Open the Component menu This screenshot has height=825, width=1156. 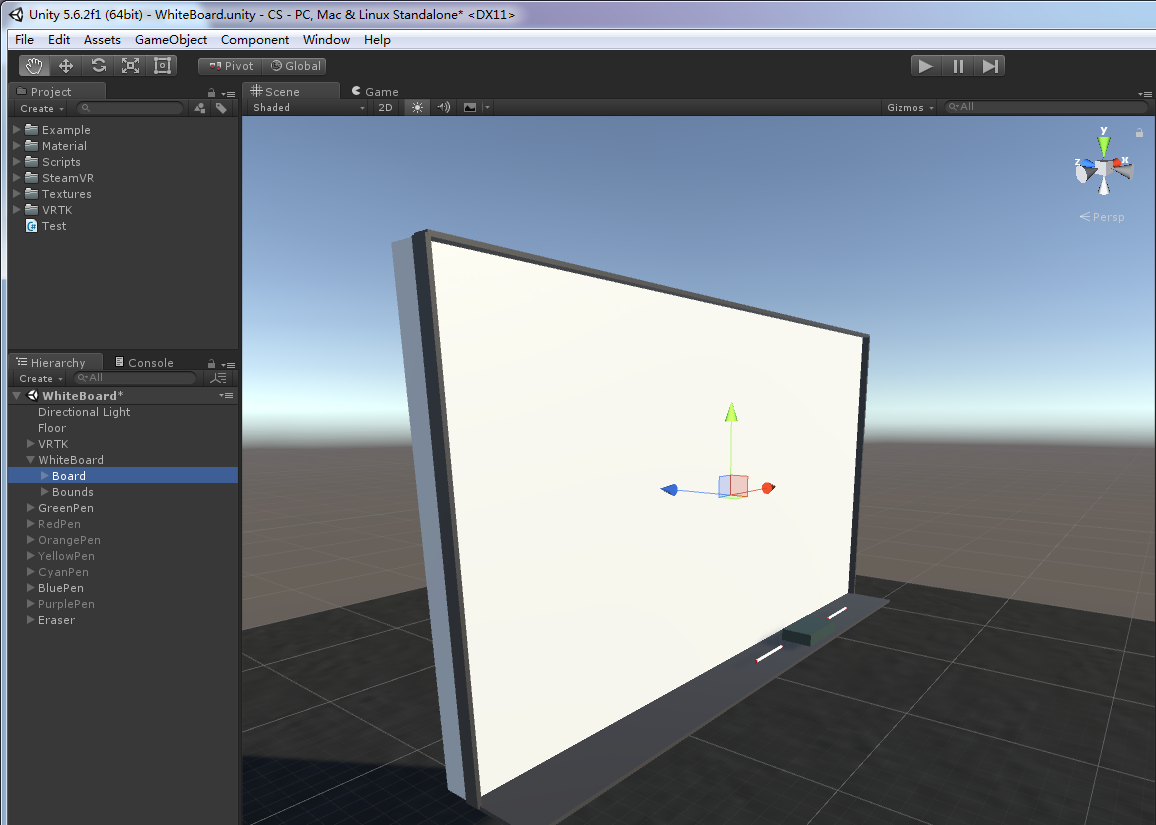(x=255, y=40)
